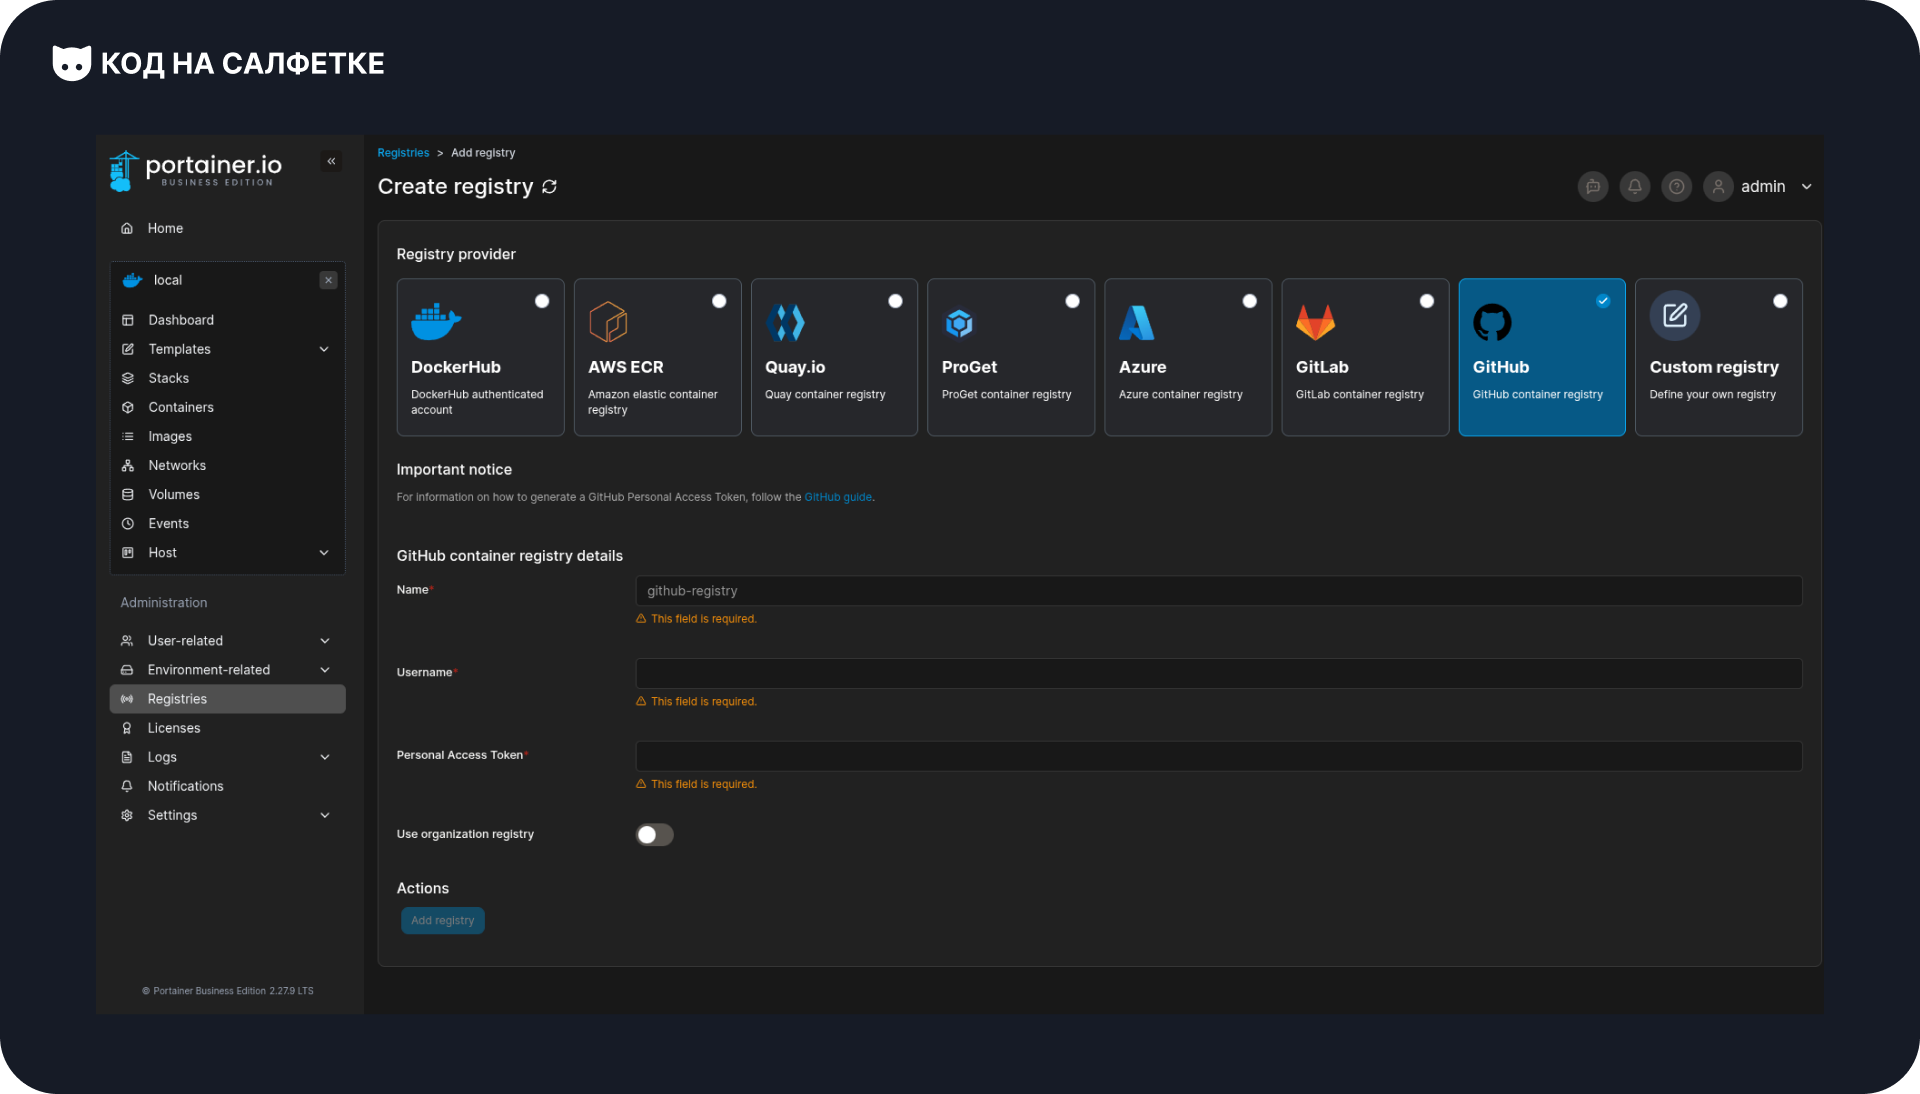This screenshot has height=1094, width=1920.
Task: Click the AWS ECR cube logo
Action: pyautogui.click(x=608, y=322)
